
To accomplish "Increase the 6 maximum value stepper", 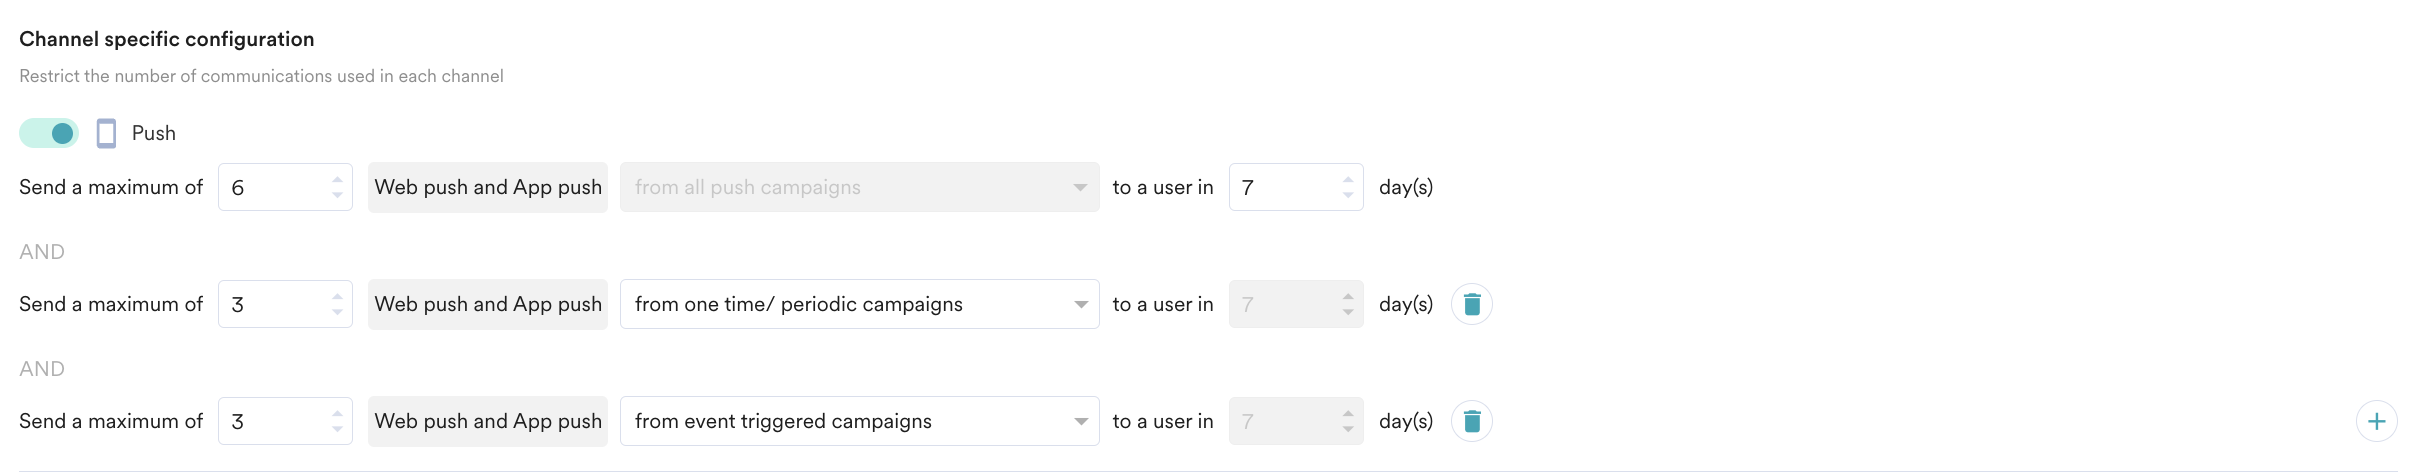I will click(337, 180).
